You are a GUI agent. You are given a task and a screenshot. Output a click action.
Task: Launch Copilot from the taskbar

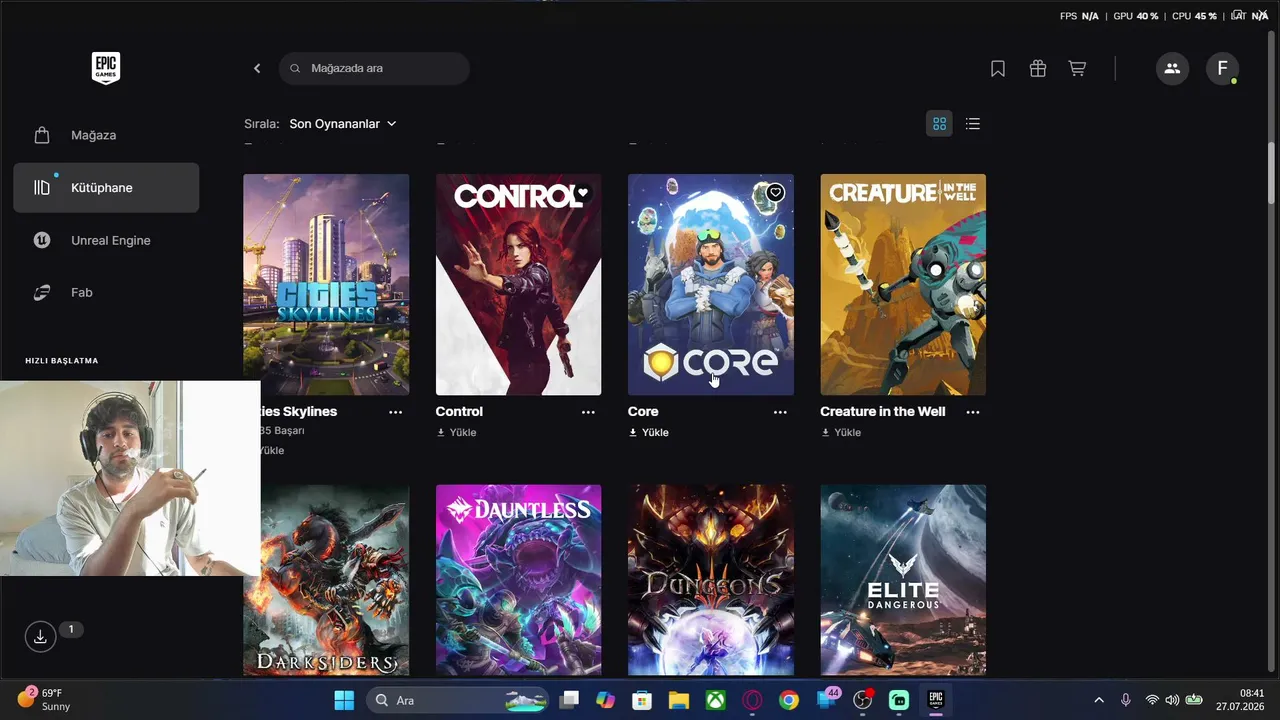pos(606,700)
